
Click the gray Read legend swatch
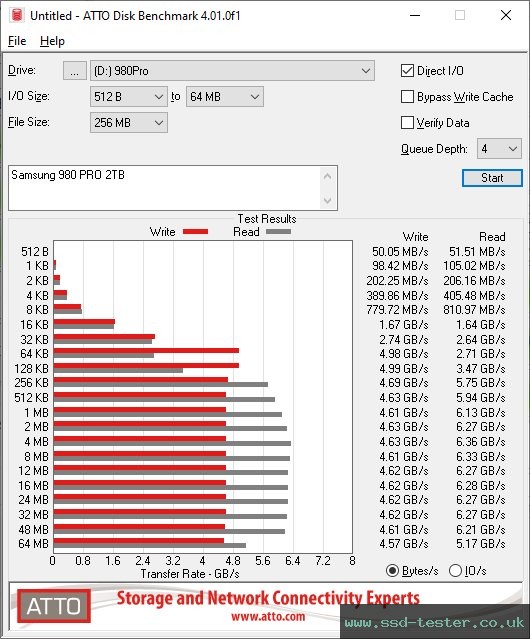(x=278, y=231)
